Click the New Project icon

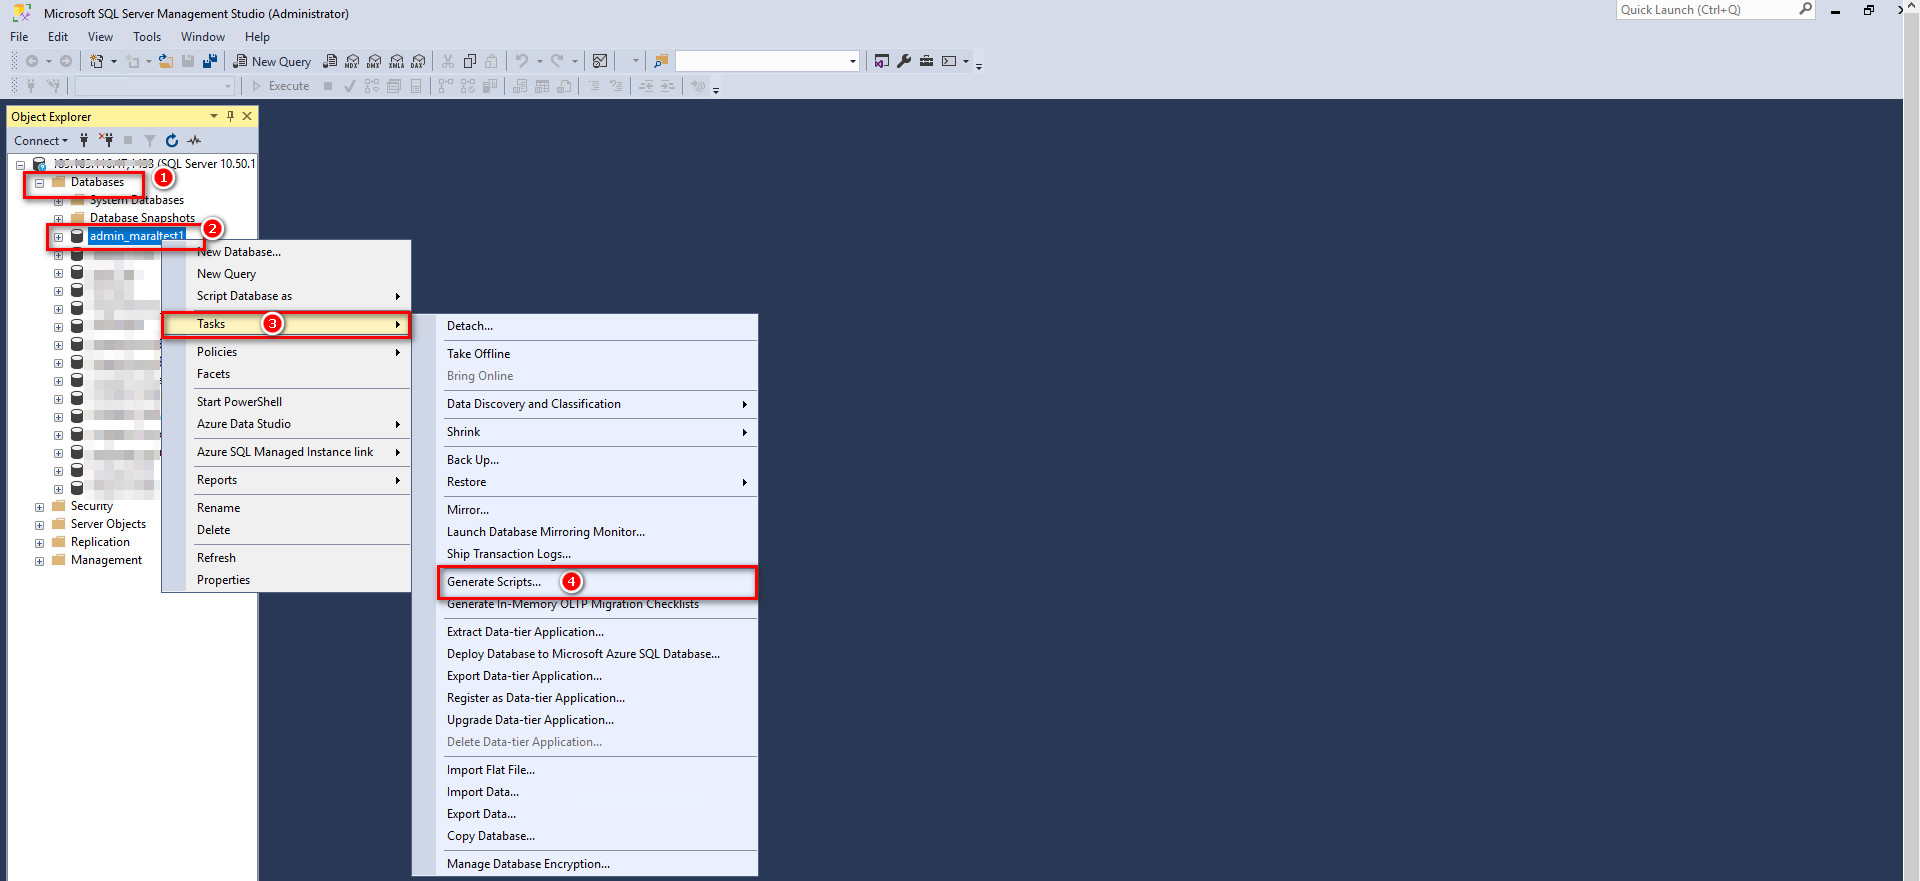97,61
